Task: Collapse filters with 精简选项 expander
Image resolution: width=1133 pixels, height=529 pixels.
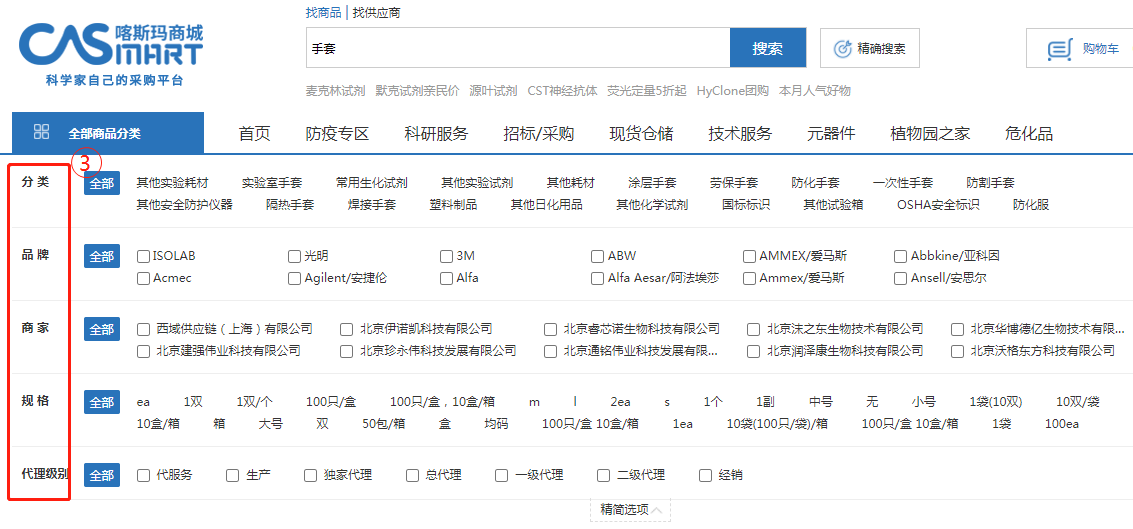Action: 630,510
